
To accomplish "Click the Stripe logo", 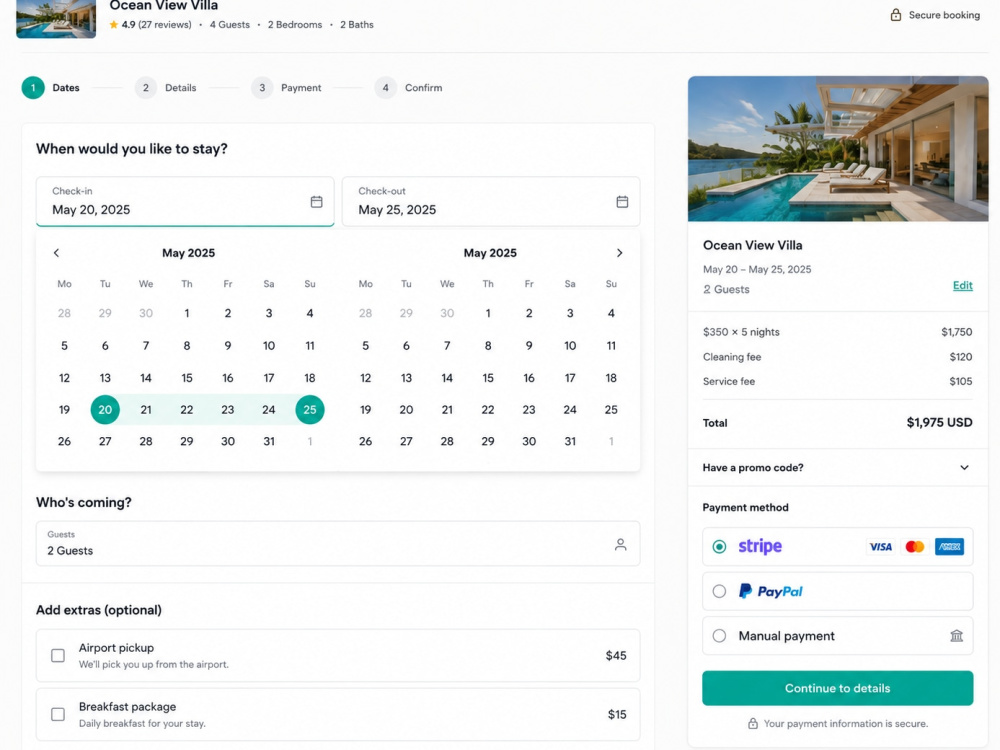I will tap(760, 547).
